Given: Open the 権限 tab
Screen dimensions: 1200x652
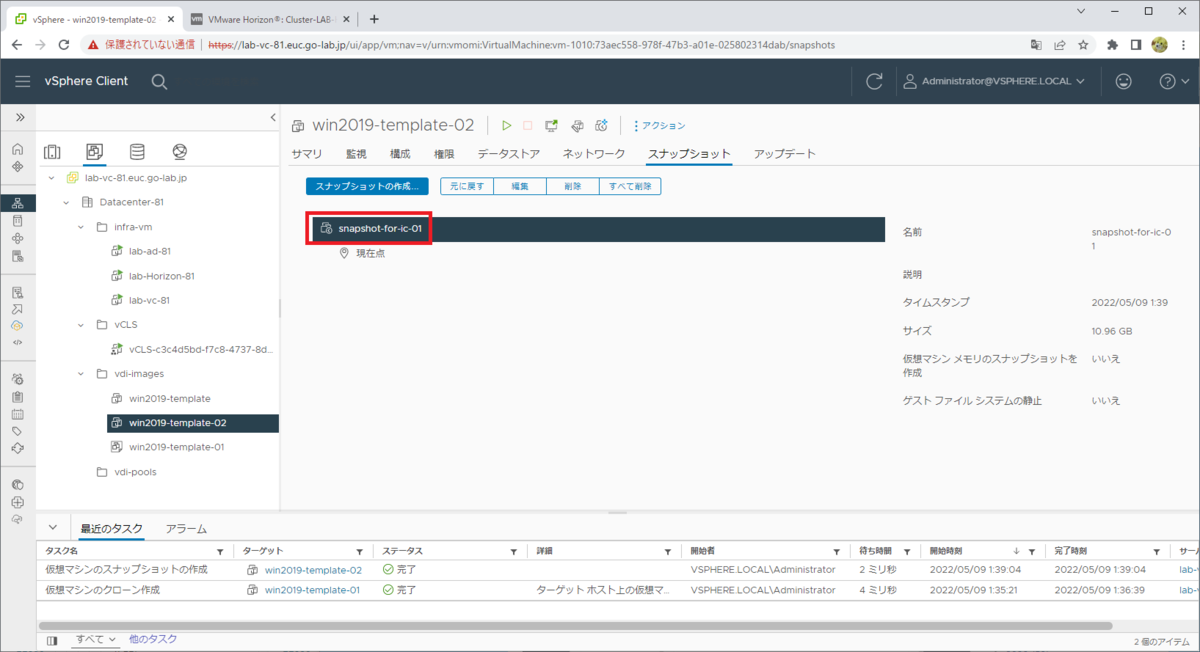Looking at the screenshot, I should click(444, 154).
